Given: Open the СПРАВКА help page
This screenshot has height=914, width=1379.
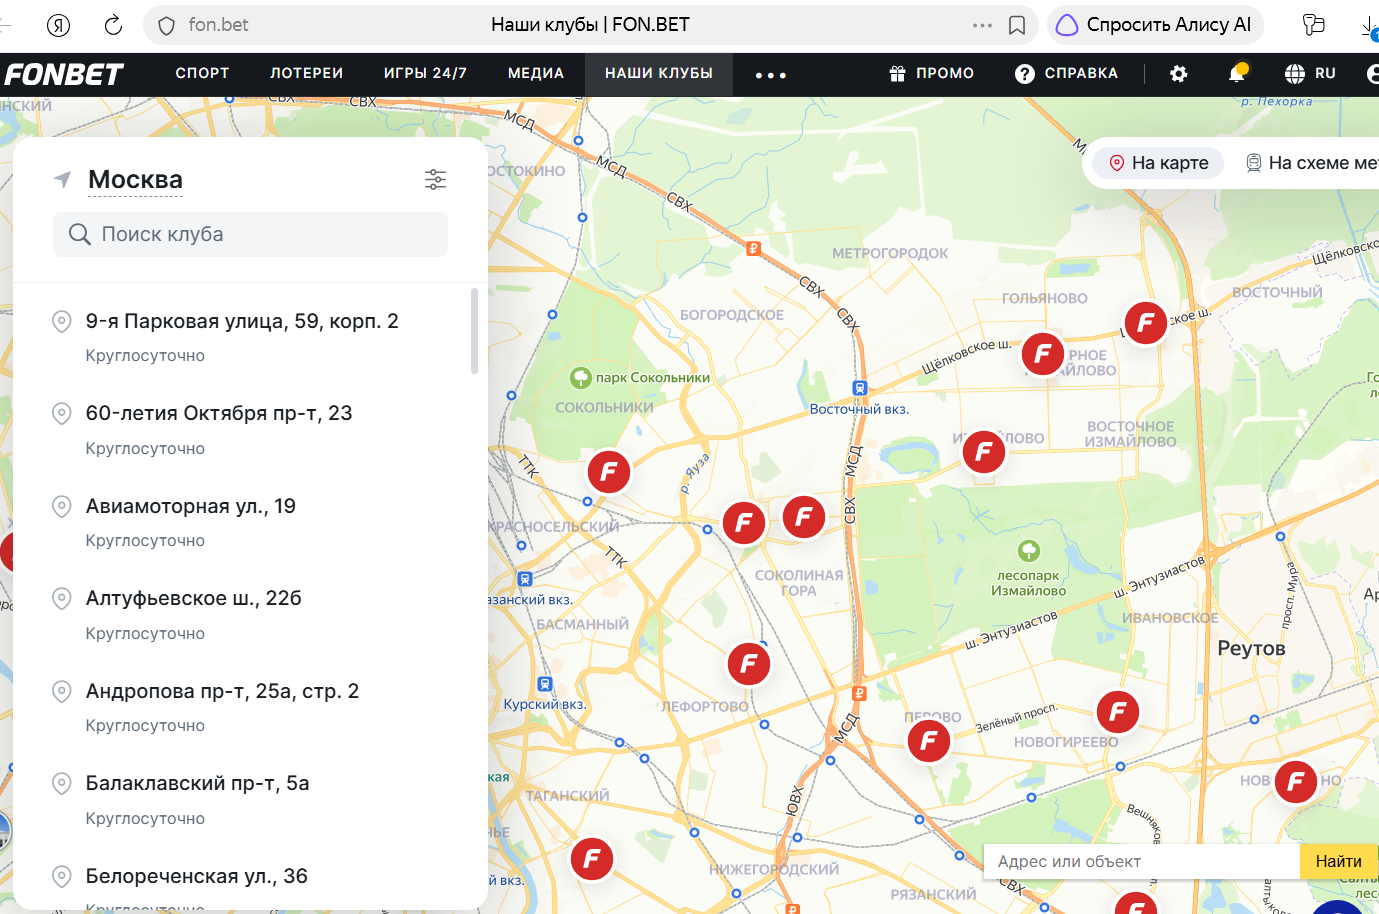Looking at the screenshot, I should click(1081, 74).
